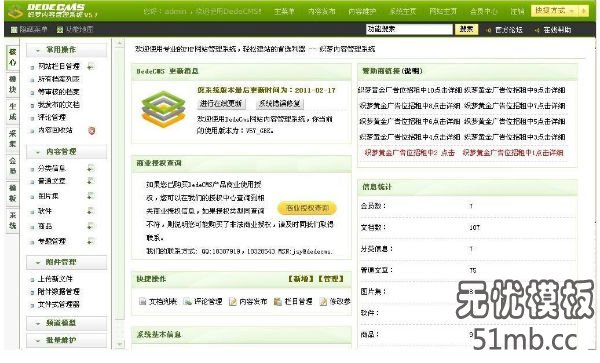Open the 快捷方式 dropdown

coord(555,11)
